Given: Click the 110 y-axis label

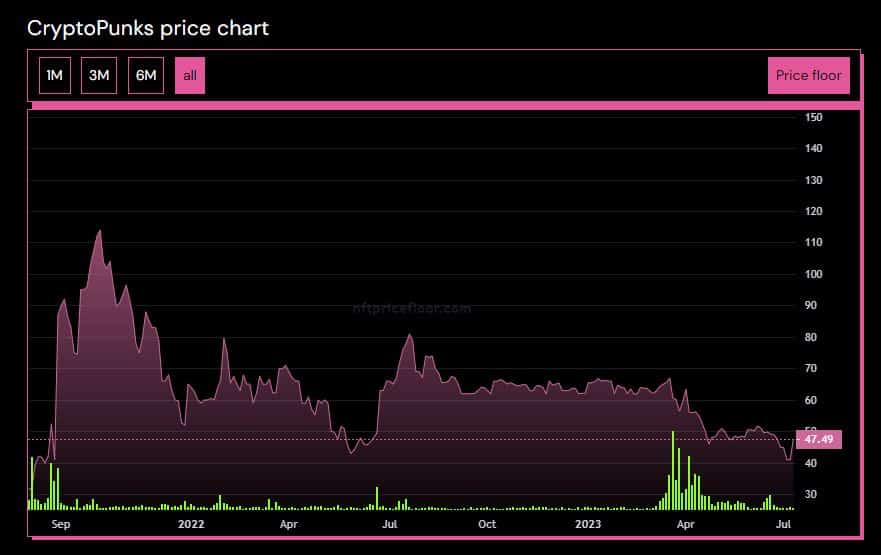Looking at the screenshot, I should [814, 242].
